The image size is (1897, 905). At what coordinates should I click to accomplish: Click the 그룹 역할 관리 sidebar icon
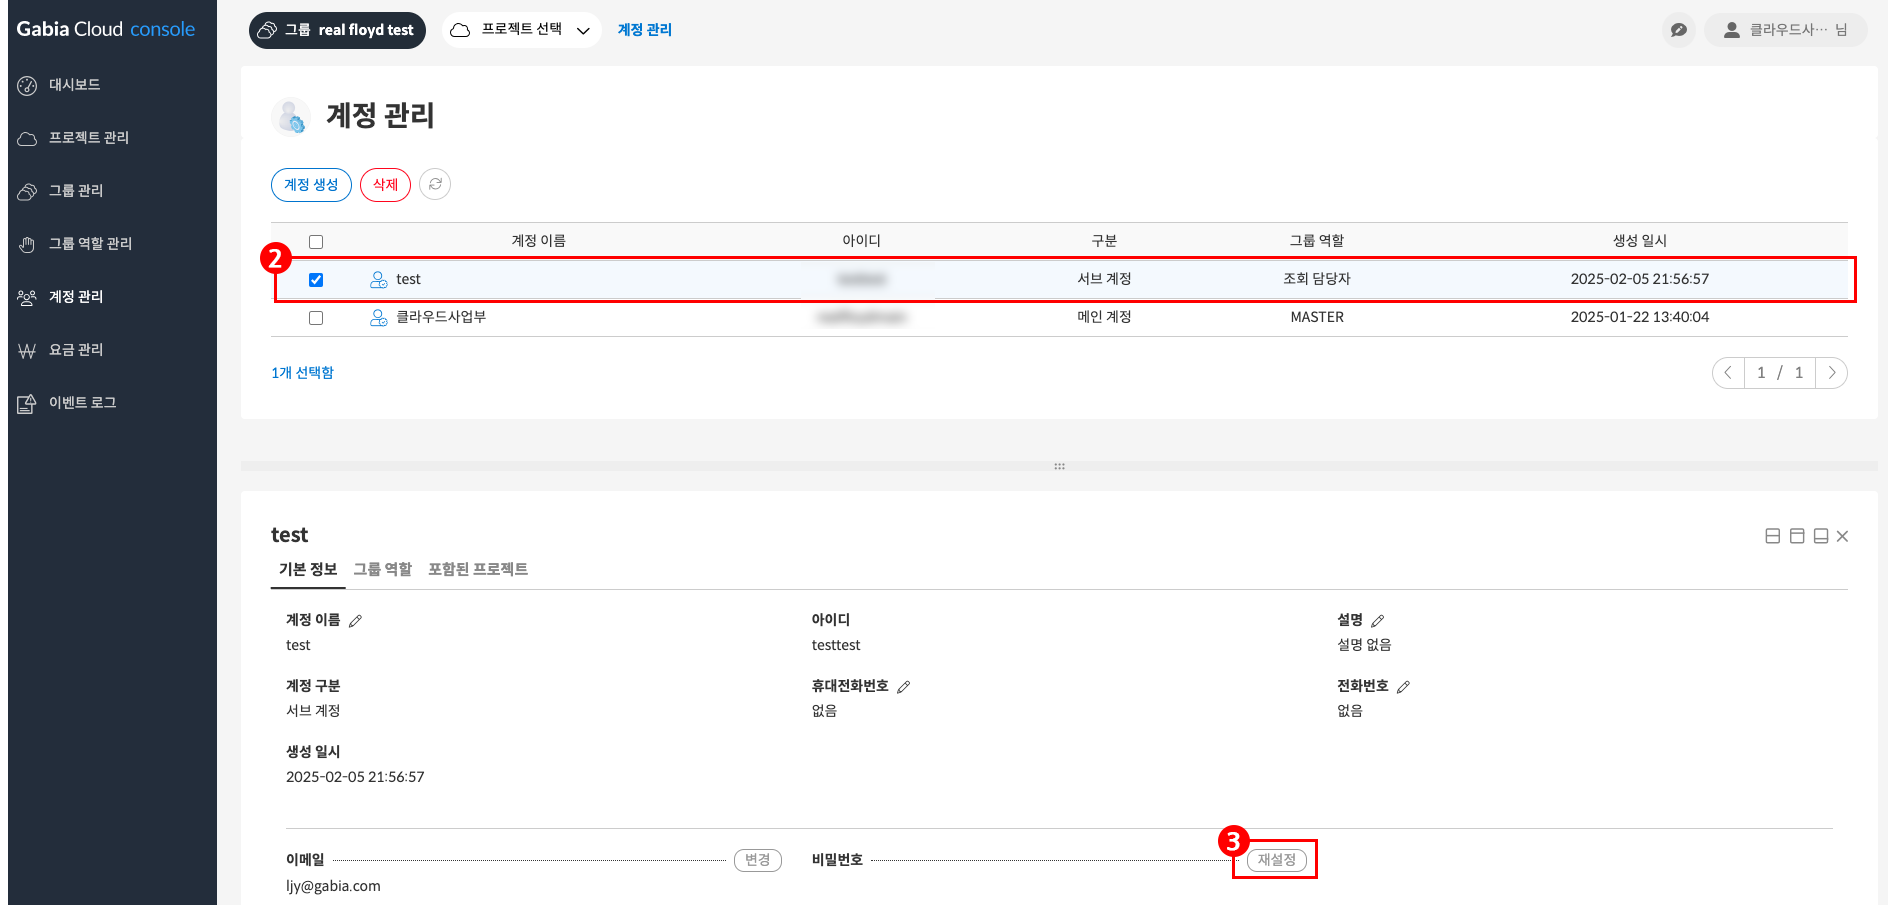pyautogui.click(x=27, y=243)
